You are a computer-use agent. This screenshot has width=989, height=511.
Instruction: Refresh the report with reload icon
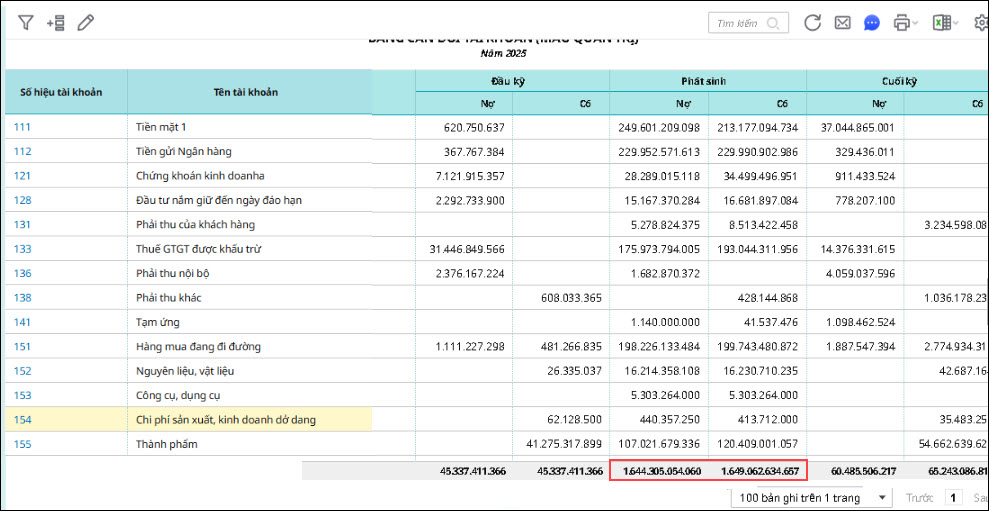[x=812, y=22]
